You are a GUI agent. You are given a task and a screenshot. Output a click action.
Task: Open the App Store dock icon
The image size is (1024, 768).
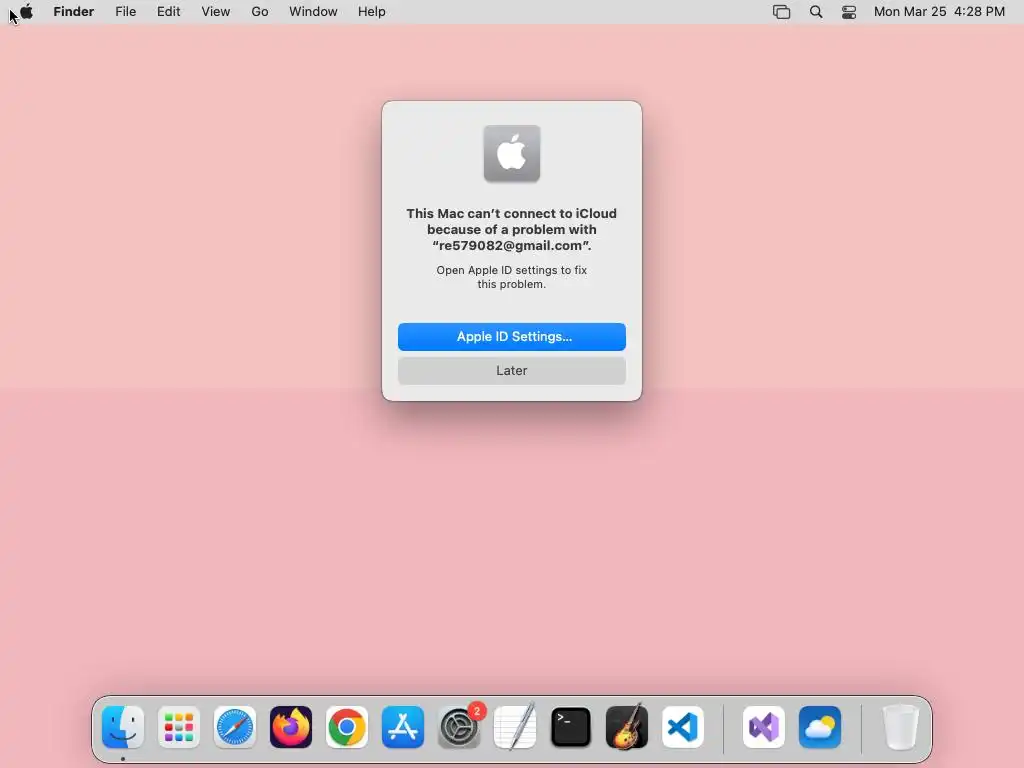(x=403, y=727)
